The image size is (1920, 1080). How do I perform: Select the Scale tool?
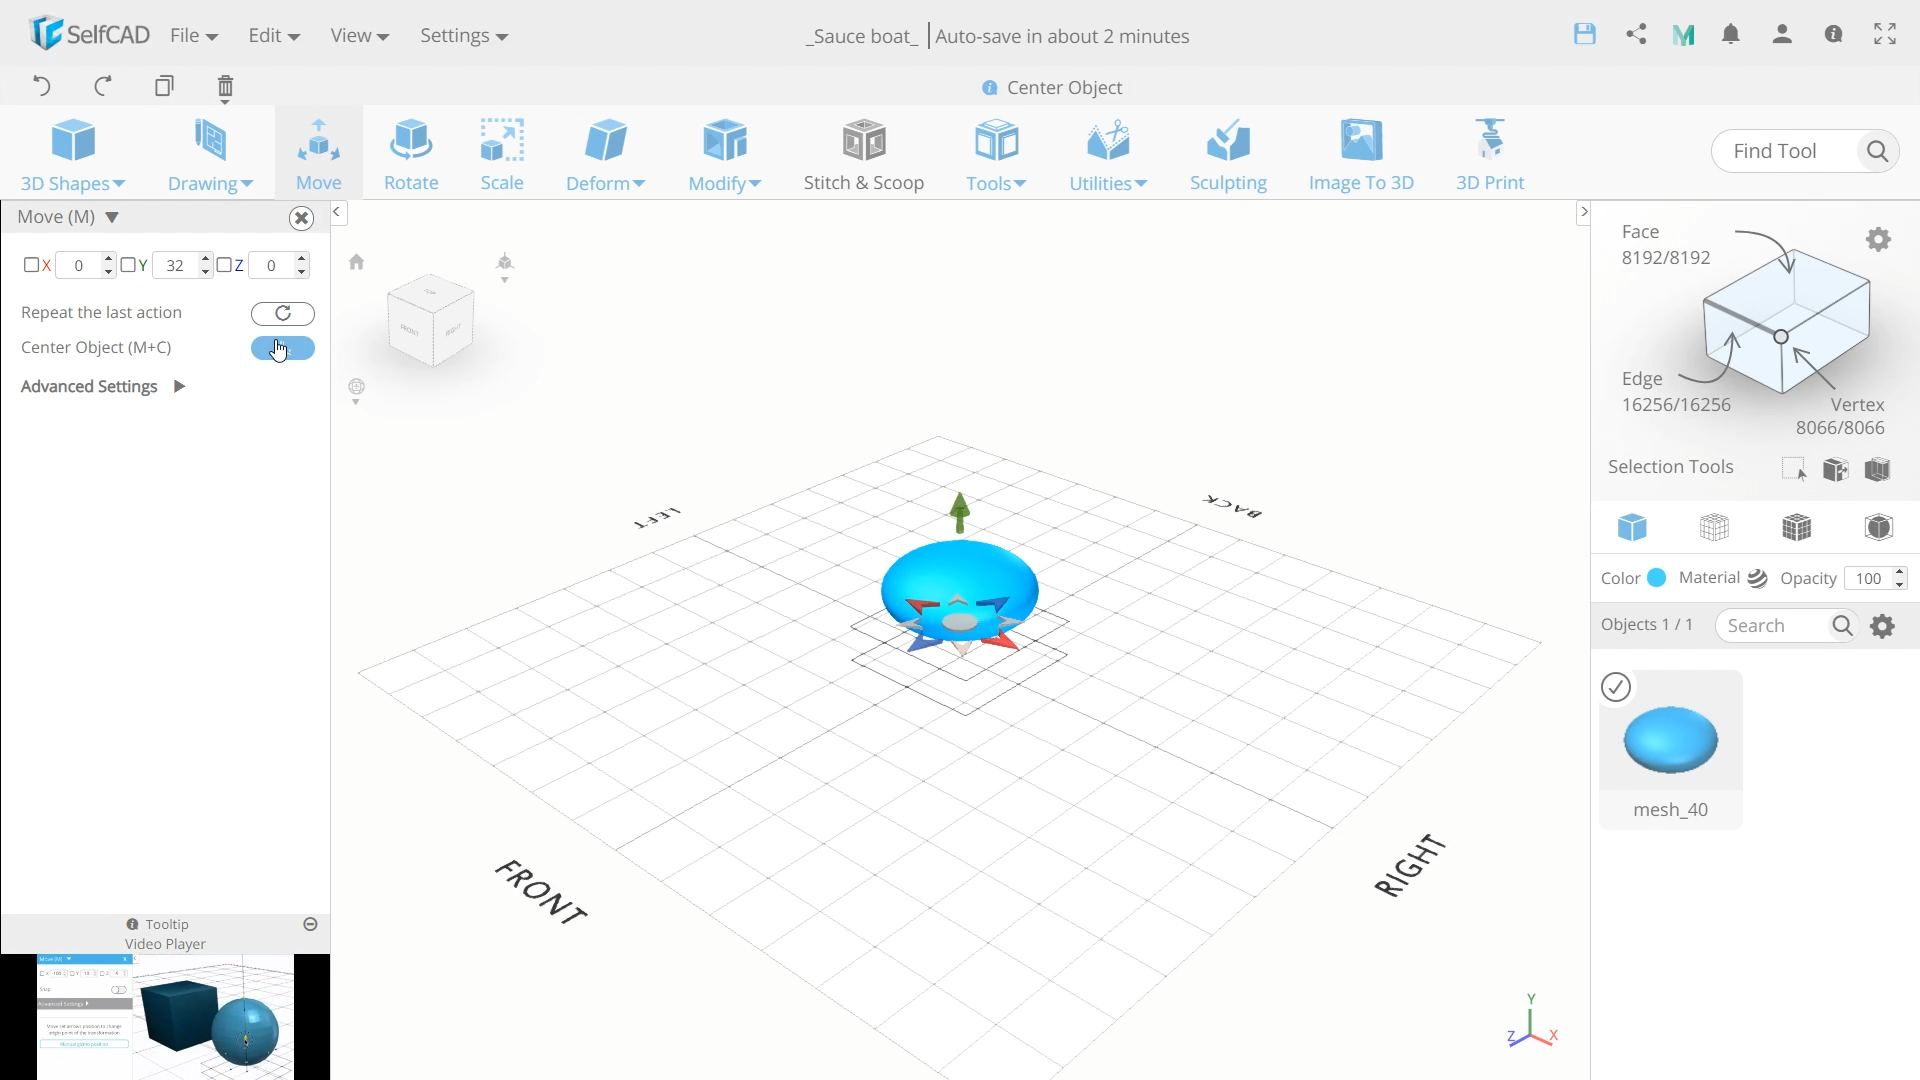click(x=502, y=155)
